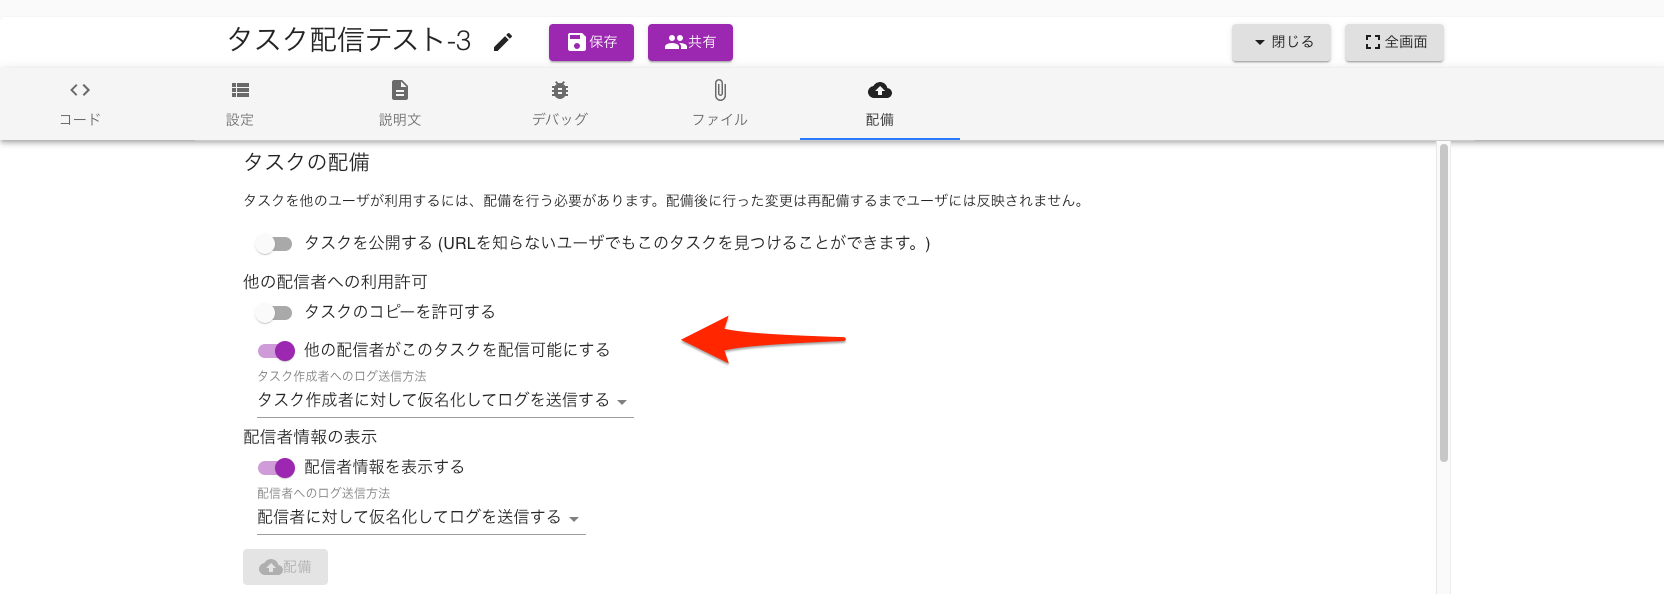
Task: Click the vertical scrollbar on the right
Action: coord(1443,302)
